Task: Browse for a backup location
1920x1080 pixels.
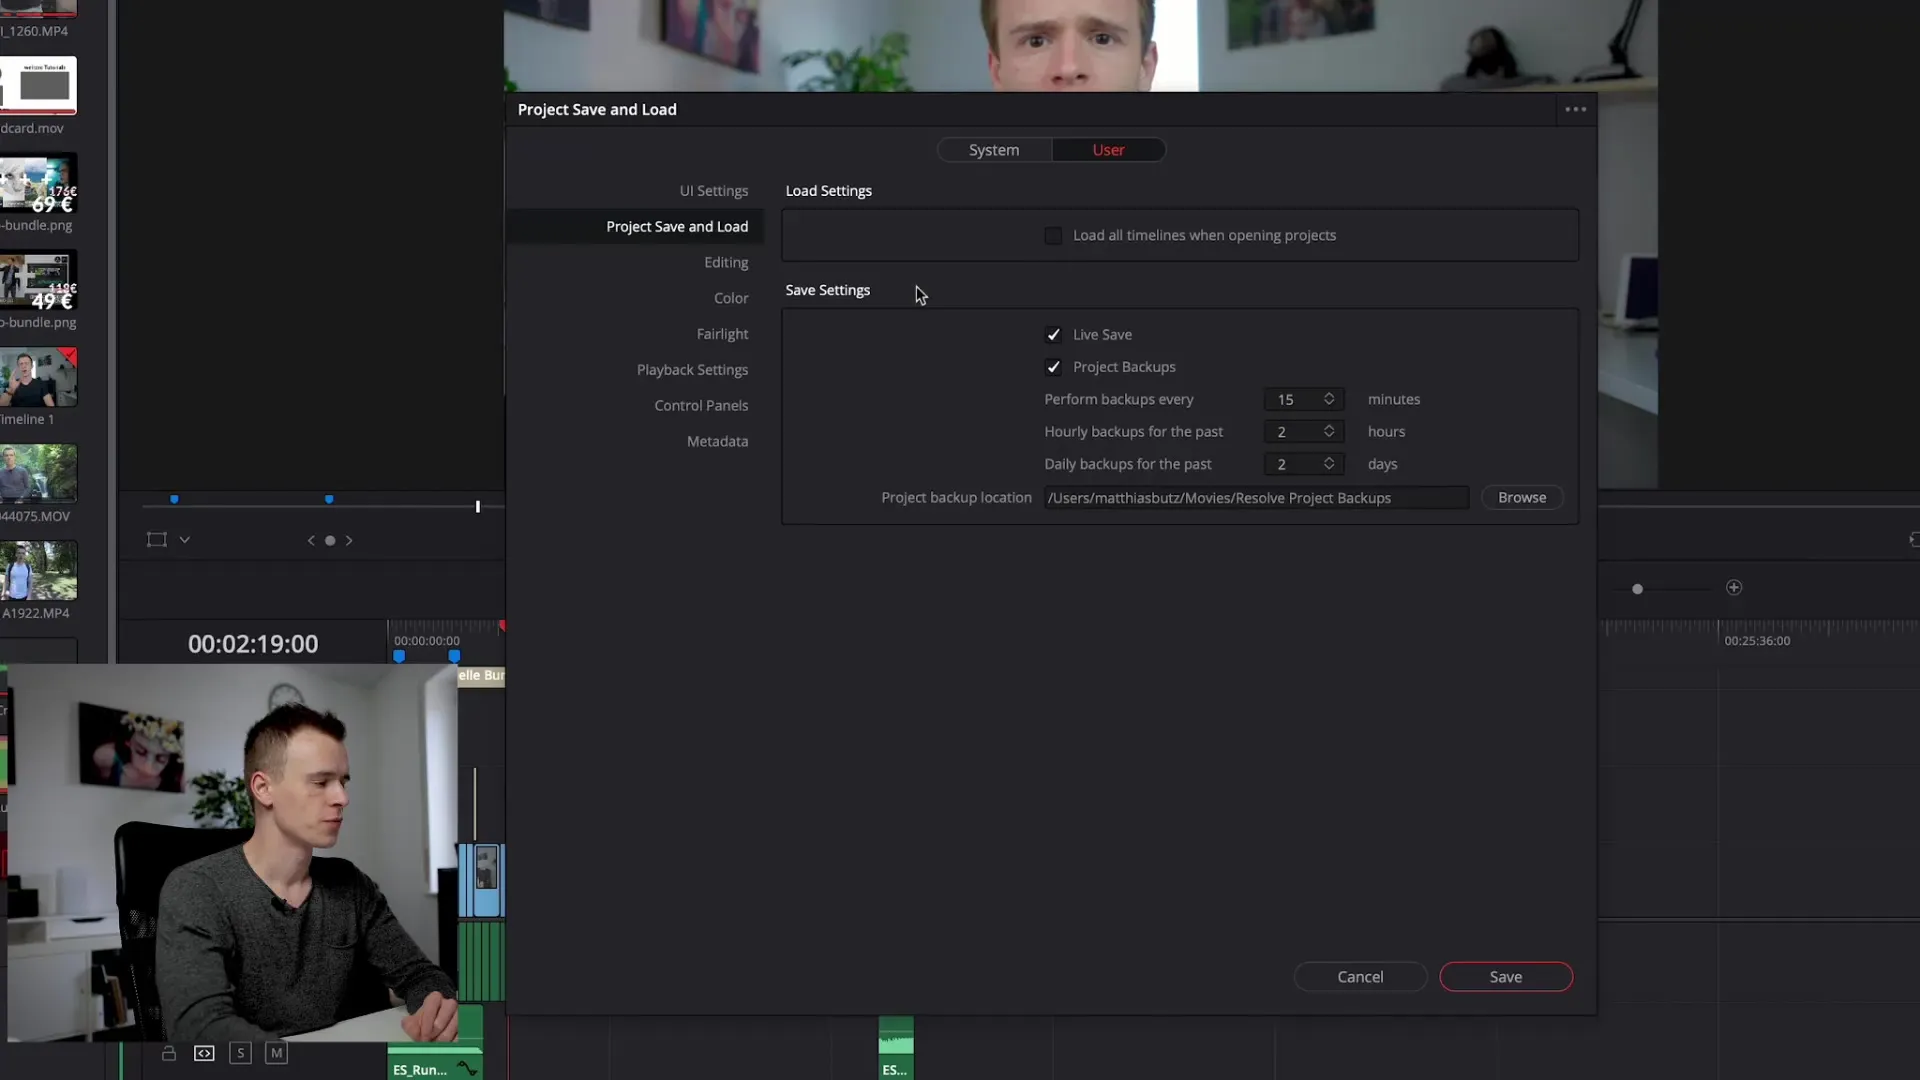Action: point(1522,498)
